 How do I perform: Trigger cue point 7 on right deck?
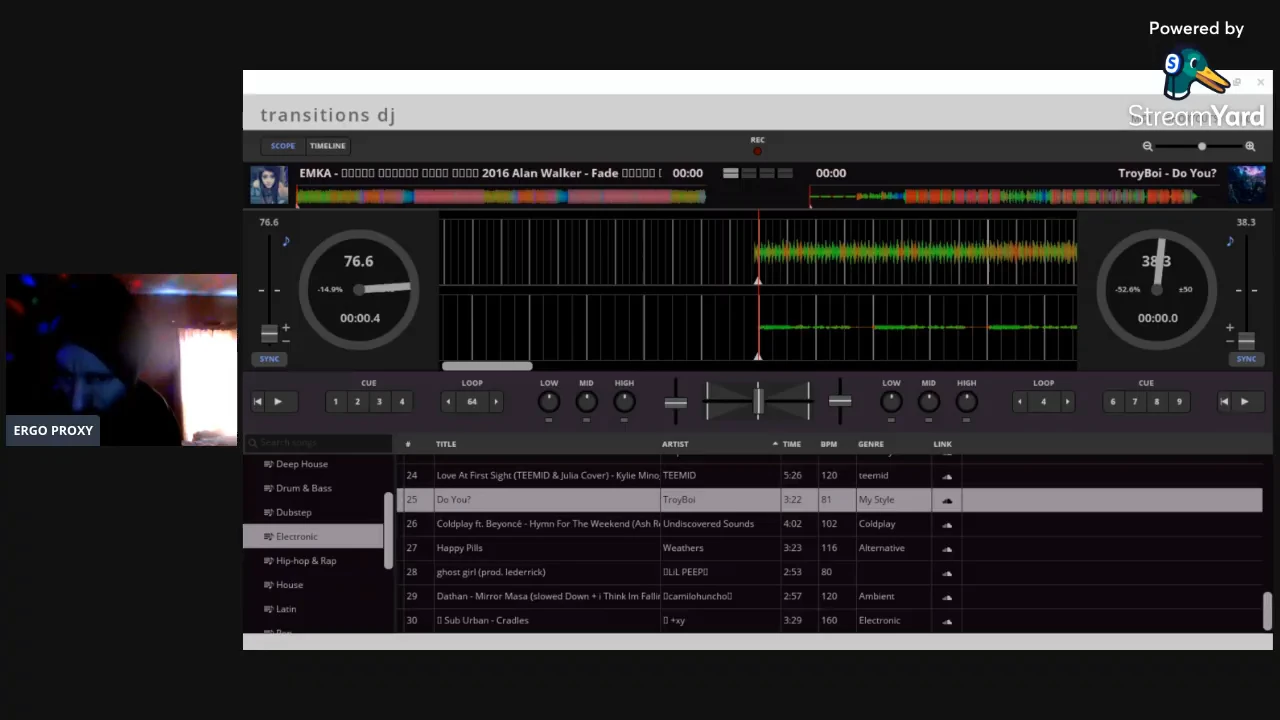point(1135,402)
